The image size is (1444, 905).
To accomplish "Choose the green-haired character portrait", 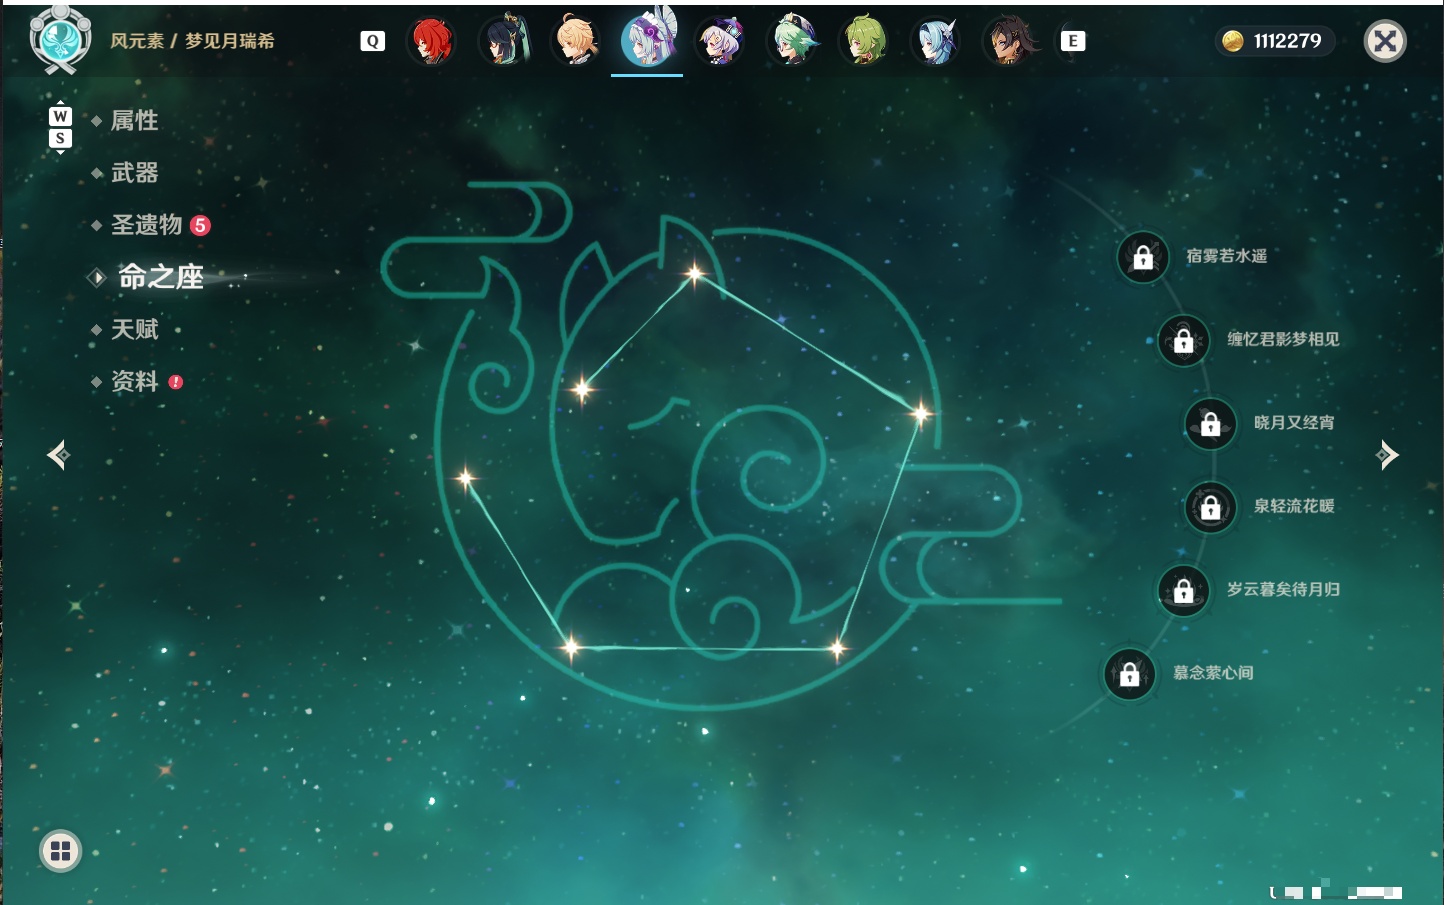I will point(864,41).
